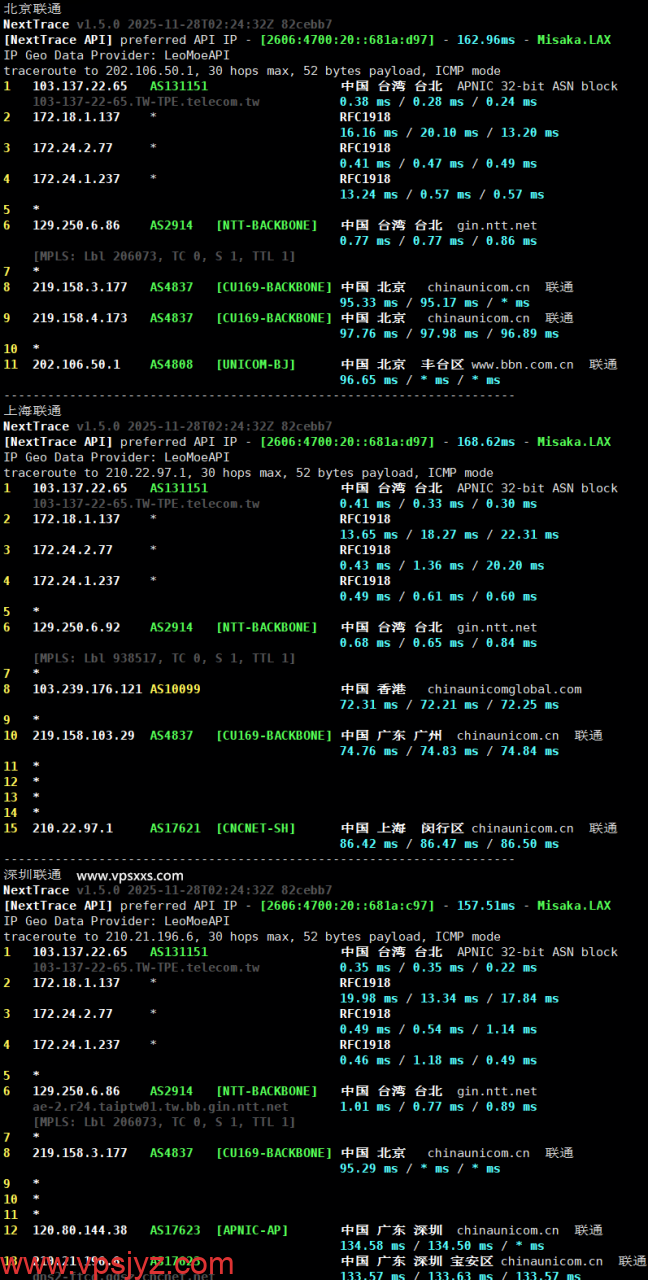Select the AS4808 ASN label
Viewport: 648px width, 1280px height.
(x=171, y=364)
